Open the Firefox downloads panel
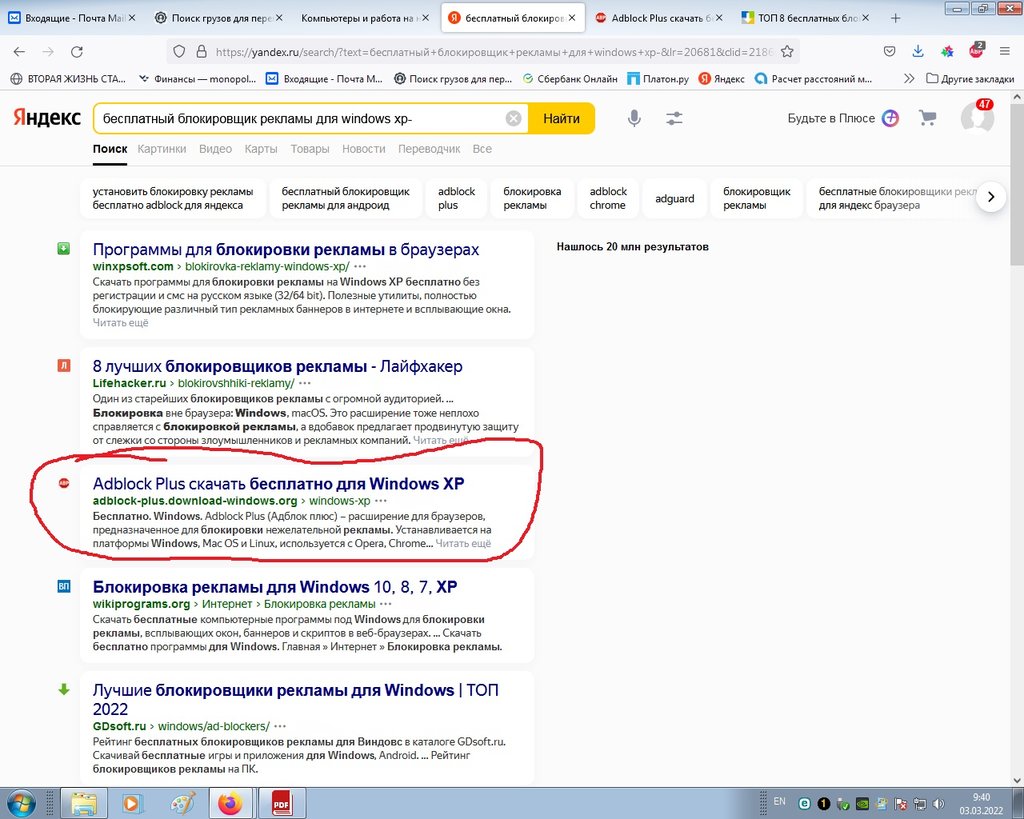Image resolution: width=1024 pixels, height=819 pixels. pos(918,52)
